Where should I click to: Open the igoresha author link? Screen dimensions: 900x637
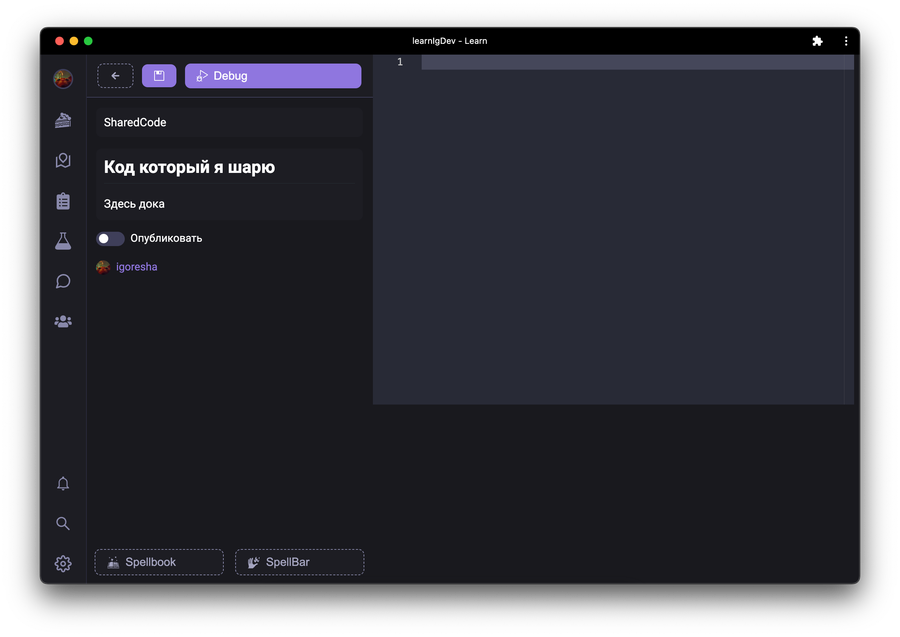coord(136,267)
